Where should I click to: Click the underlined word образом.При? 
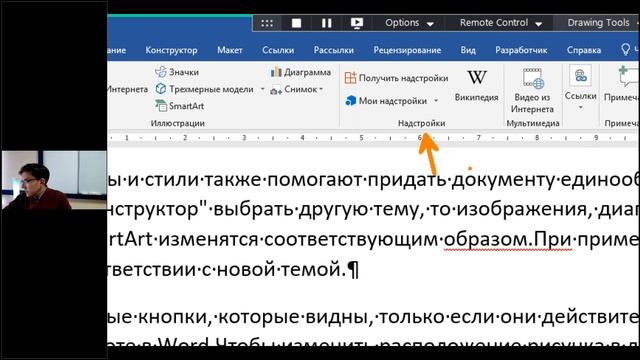[x=508, y=239]
